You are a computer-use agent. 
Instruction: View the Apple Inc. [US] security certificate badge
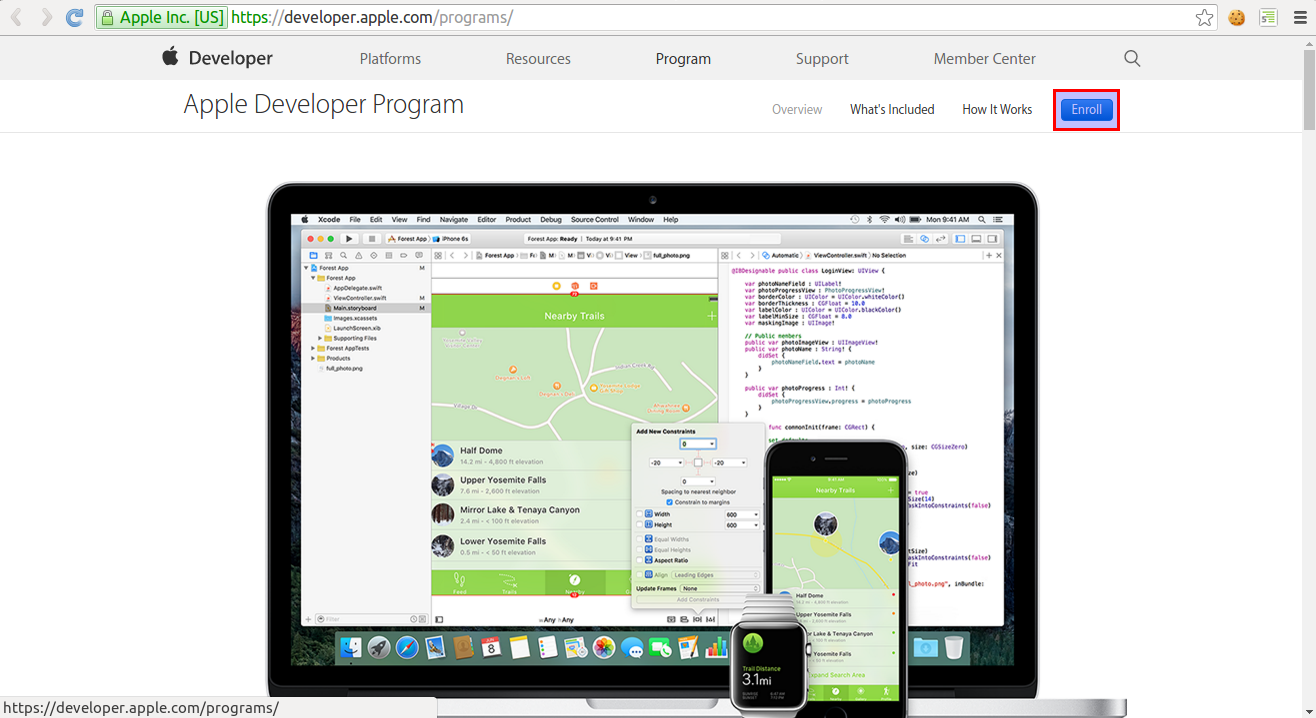click(x=162, y=17)
